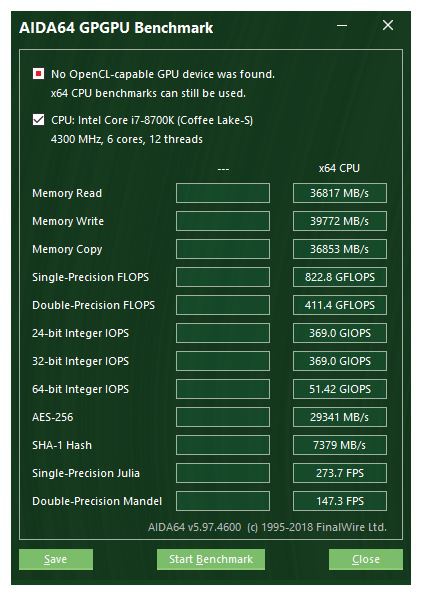This screenshot has height=602, width=423.
Task: Click the Double-Precision Mandel 147.3 FPS result
Action: [x=340, y=501]
